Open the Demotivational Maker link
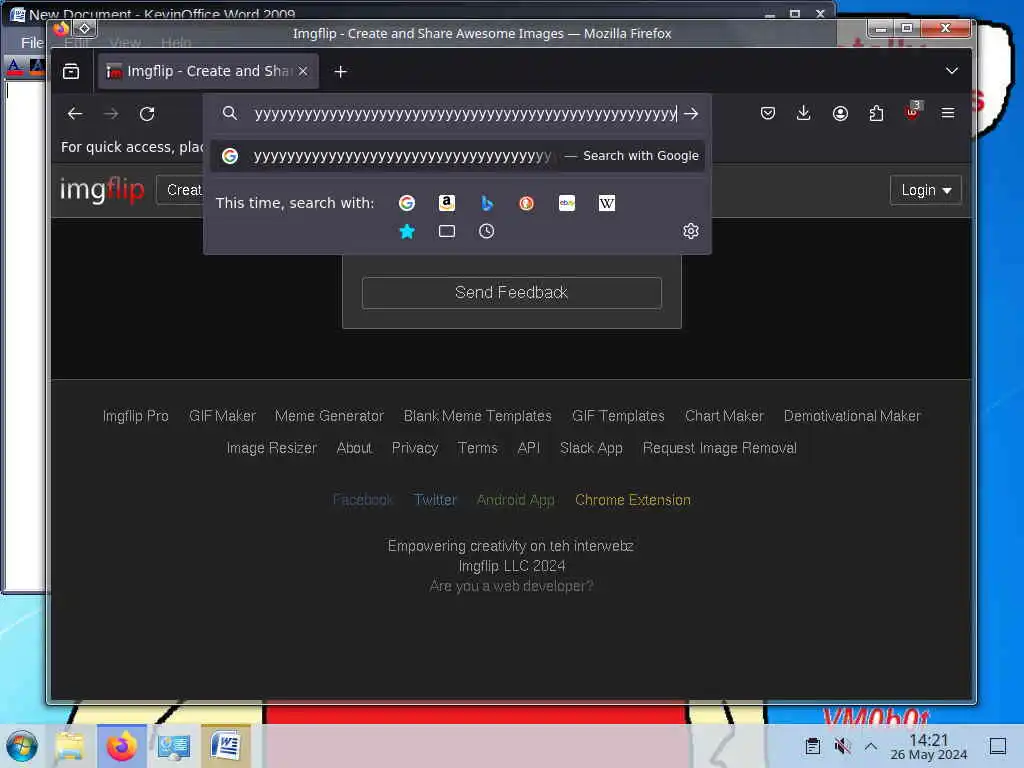The image size is (1024, 768). 852,416
